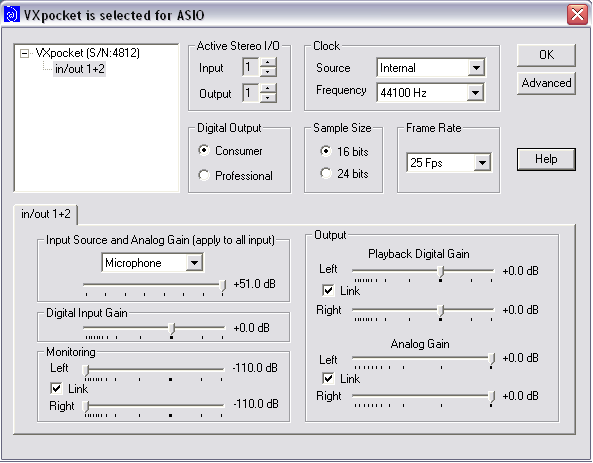Toggle the Monitoring Link checkbox
This screenshot has height=463, width=593.
click(56, 388)
